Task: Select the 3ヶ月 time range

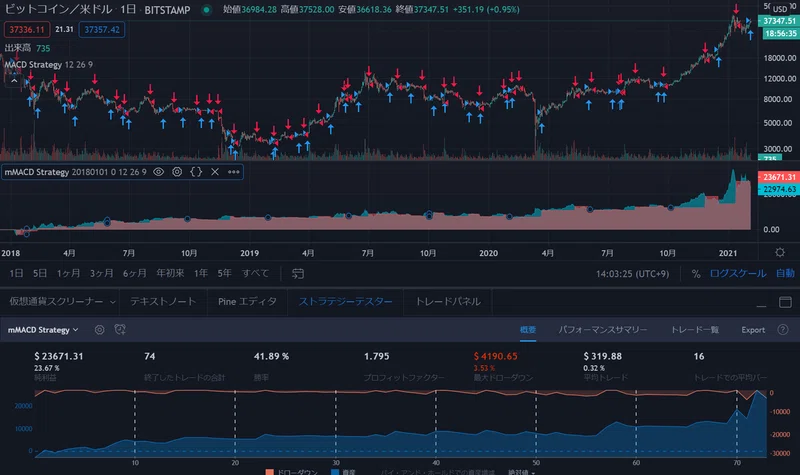Action: click(102, 273)
